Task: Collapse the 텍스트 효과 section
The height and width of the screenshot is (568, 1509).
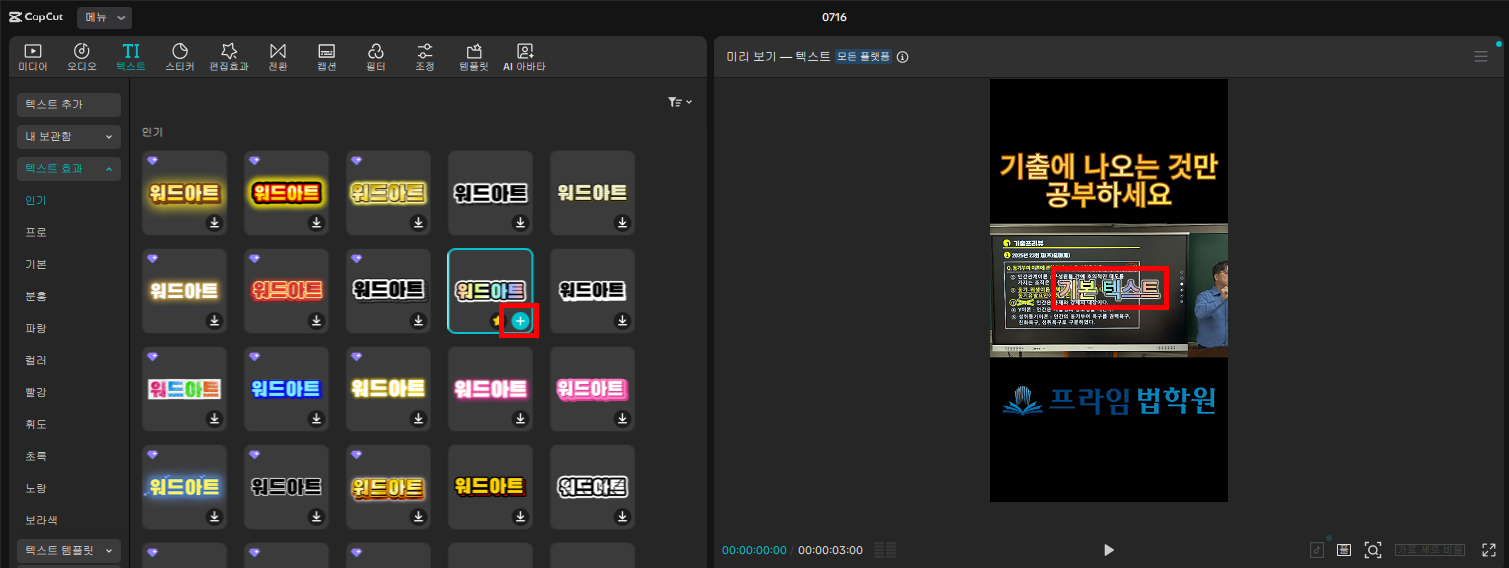Action: (69, 169)
